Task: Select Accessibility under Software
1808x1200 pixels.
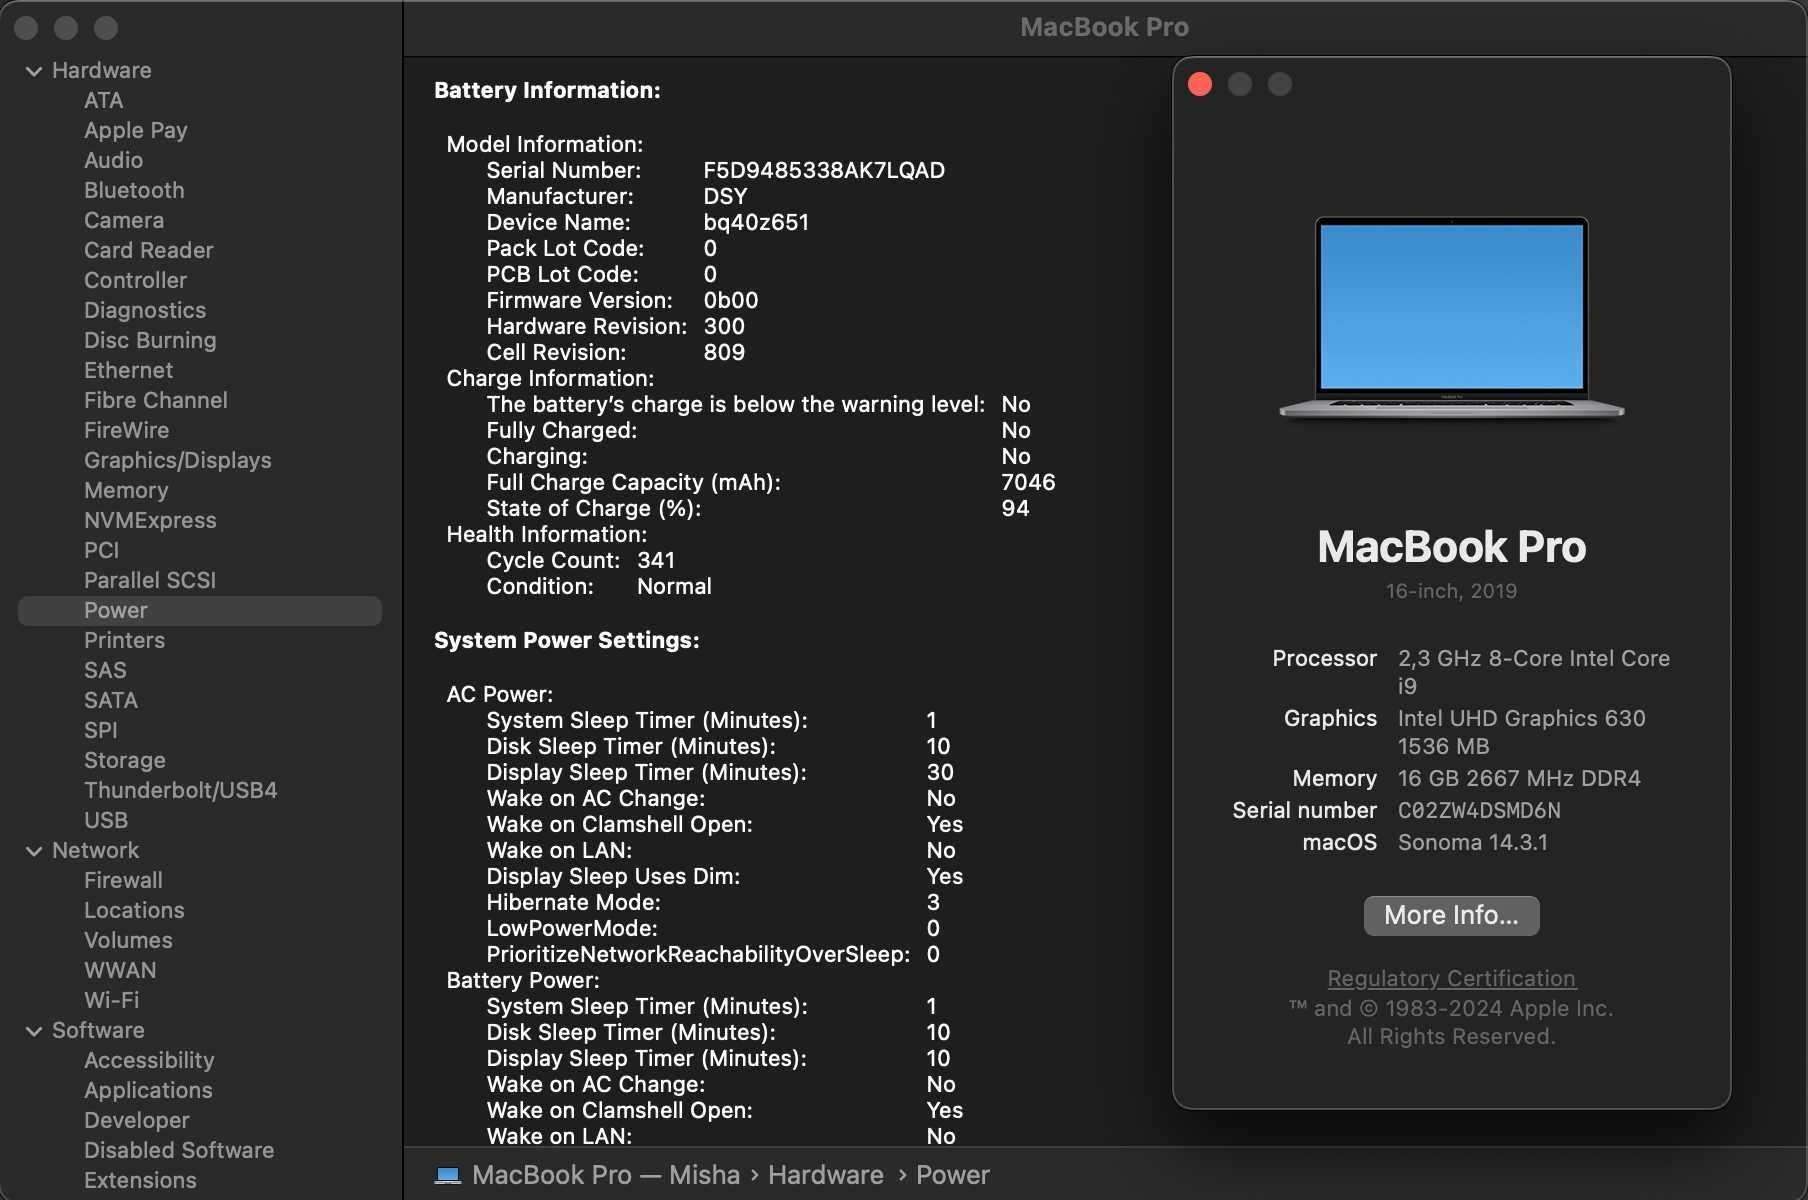Action: coord(150,1060)
